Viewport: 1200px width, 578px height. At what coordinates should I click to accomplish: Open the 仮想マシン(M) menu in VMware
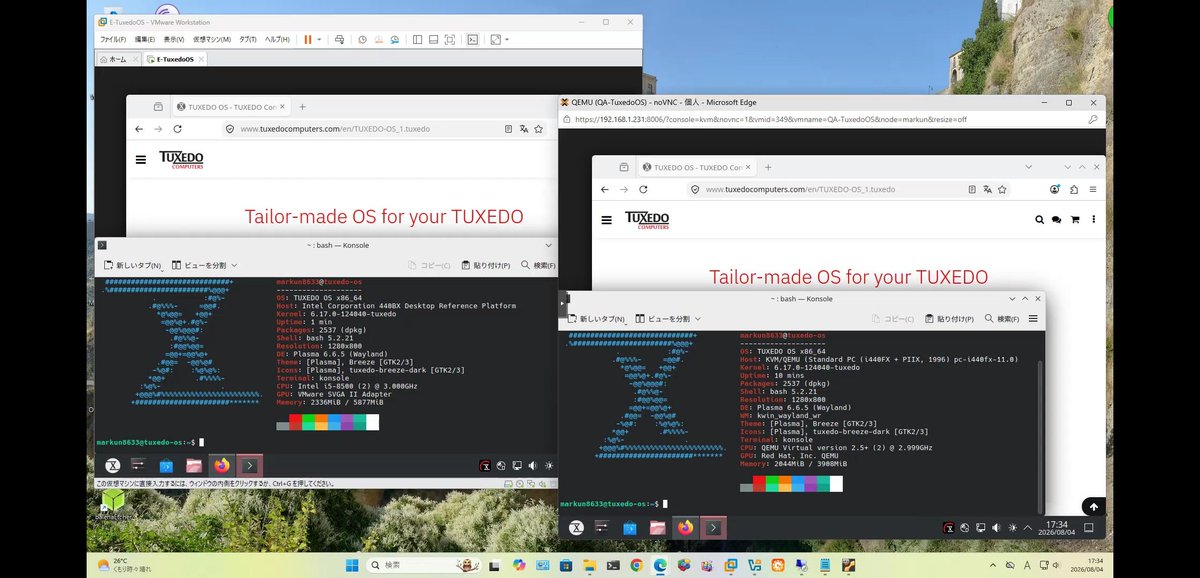click(211, 39)
